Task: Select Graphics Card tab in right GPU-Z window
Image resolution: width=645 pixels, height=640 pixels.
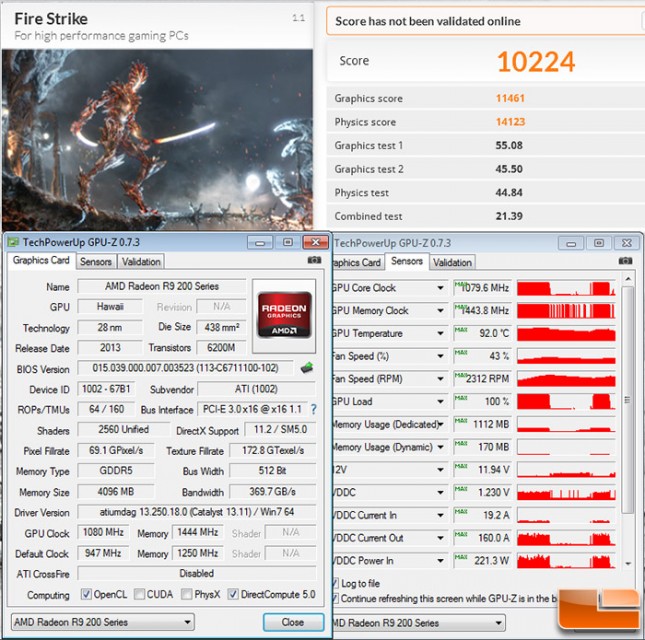Action: pyautogui.click(x=357, y=262)
